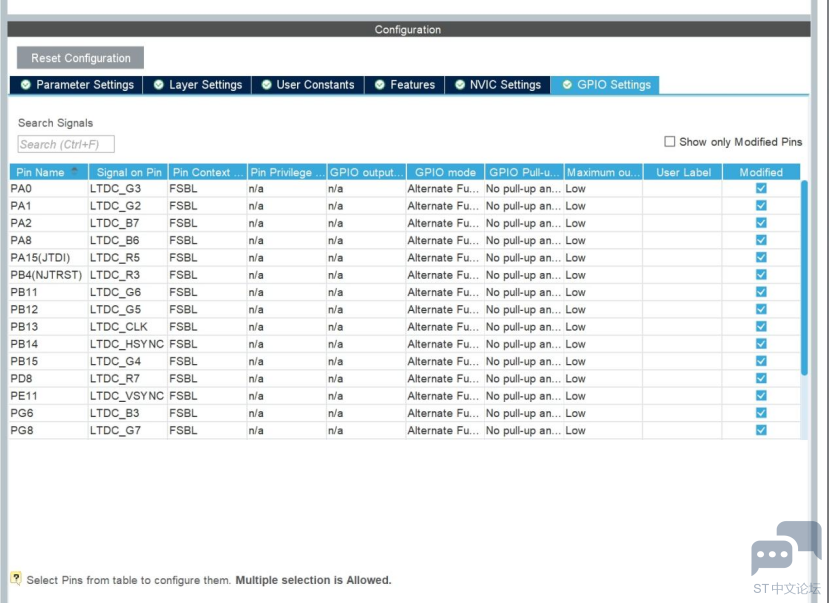The image size is (830, 604).
Task: Select the LTDC_B6 signal cell
Action: pyautogui.click(x=129, y=240)
